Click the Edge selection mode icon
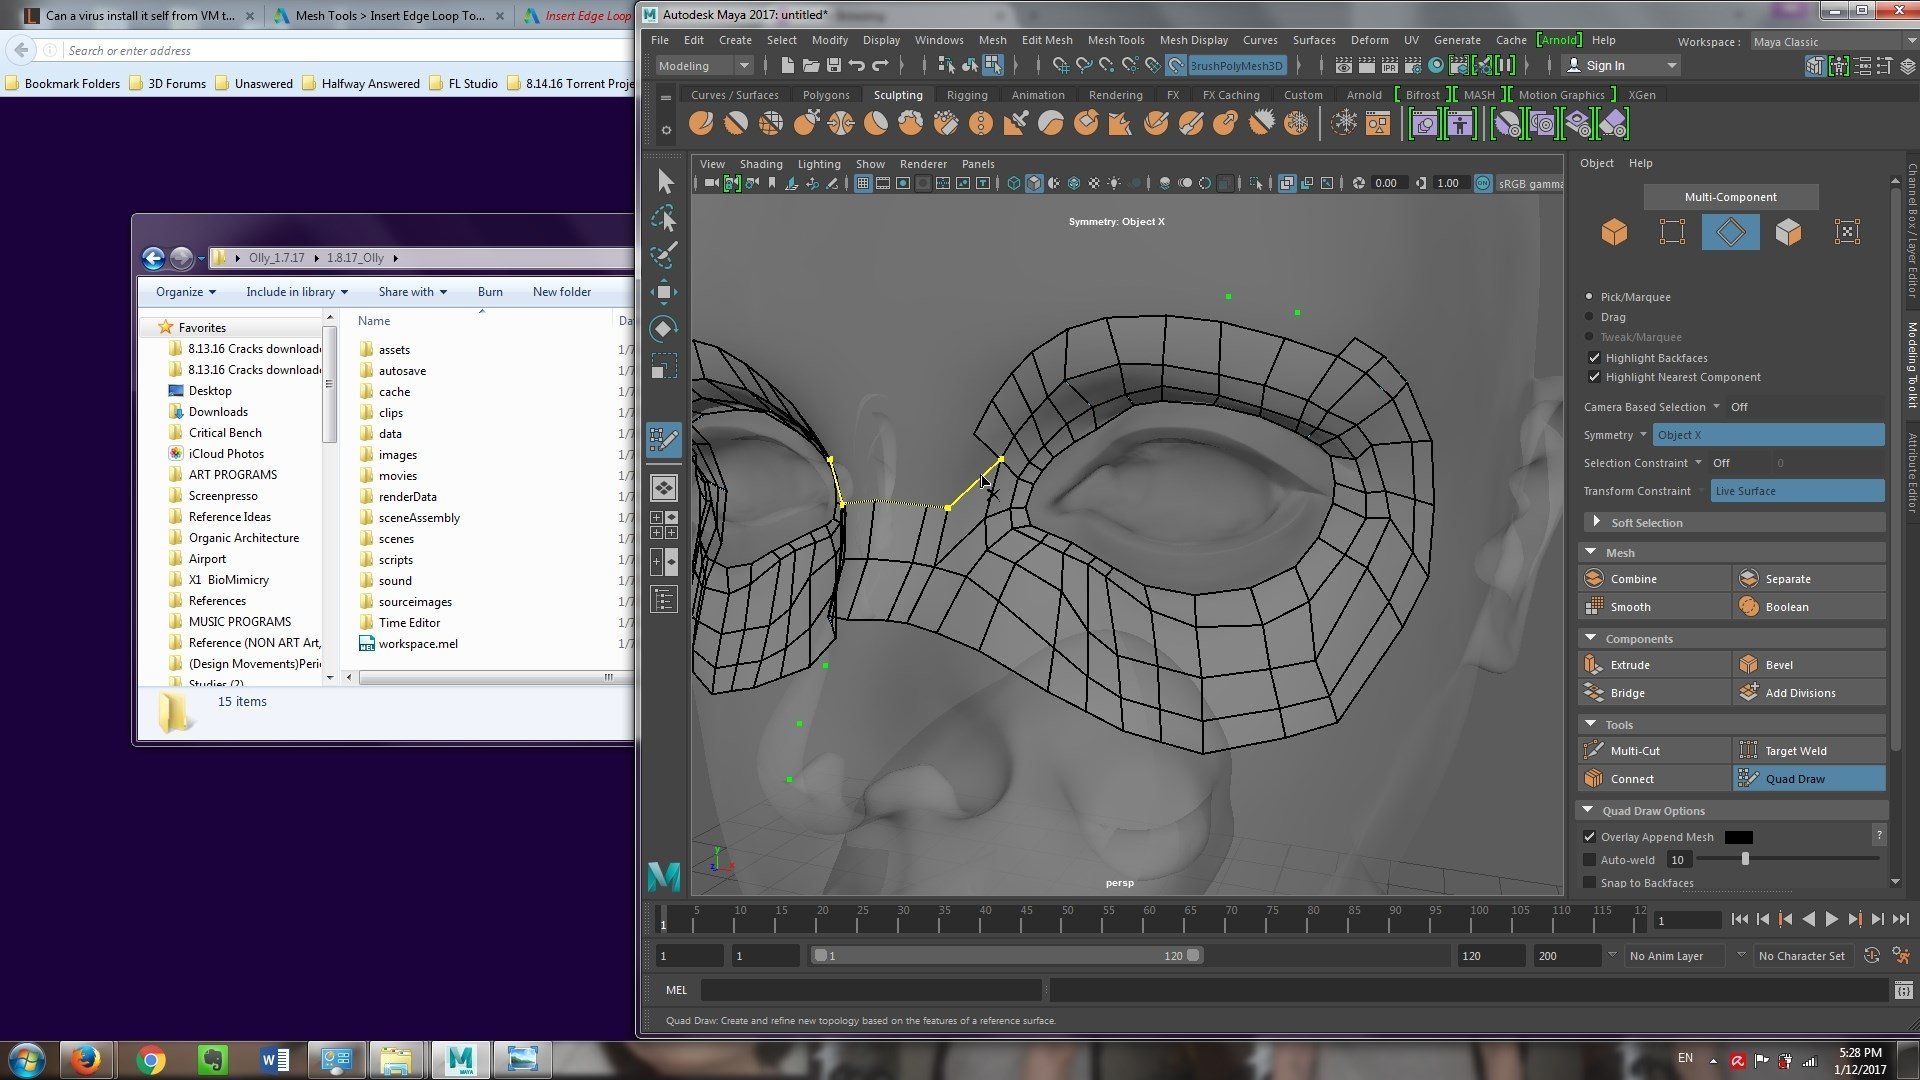The width and height of the screenshot is (1920, 1080). 1730,232
